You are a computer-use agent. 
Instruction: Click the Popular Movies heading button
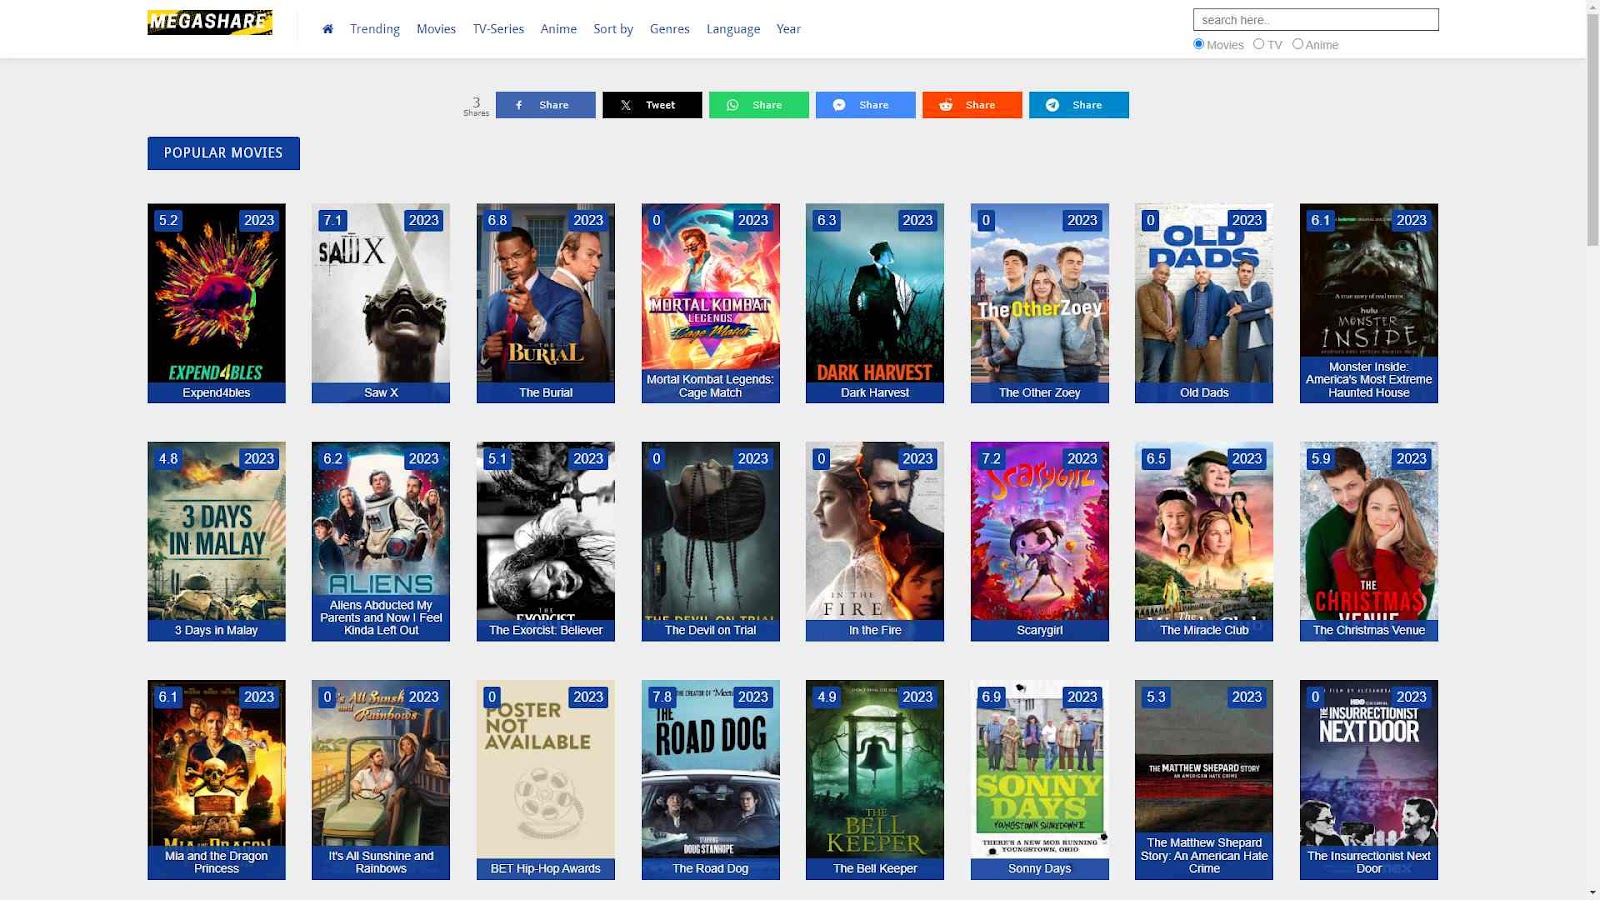coord(223,153)
